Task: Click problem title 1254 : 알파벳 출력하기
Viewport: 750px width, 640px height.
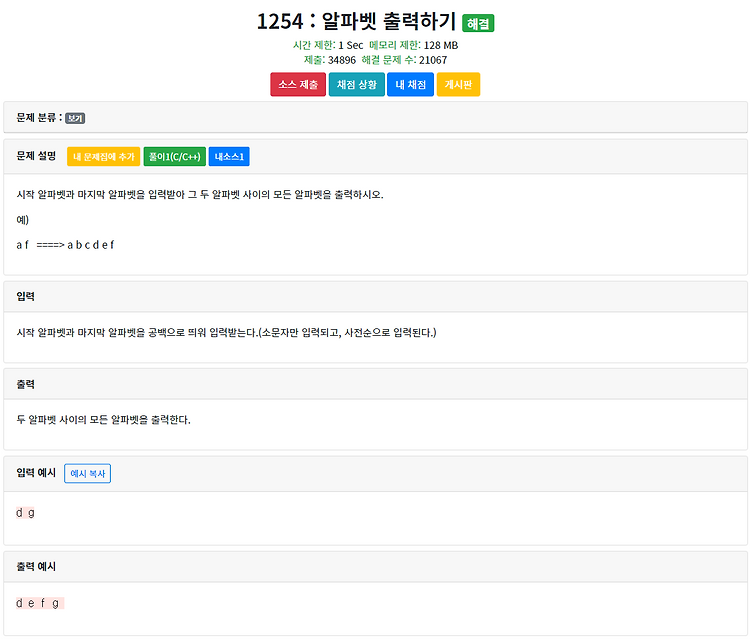Action: click(356, 21)
